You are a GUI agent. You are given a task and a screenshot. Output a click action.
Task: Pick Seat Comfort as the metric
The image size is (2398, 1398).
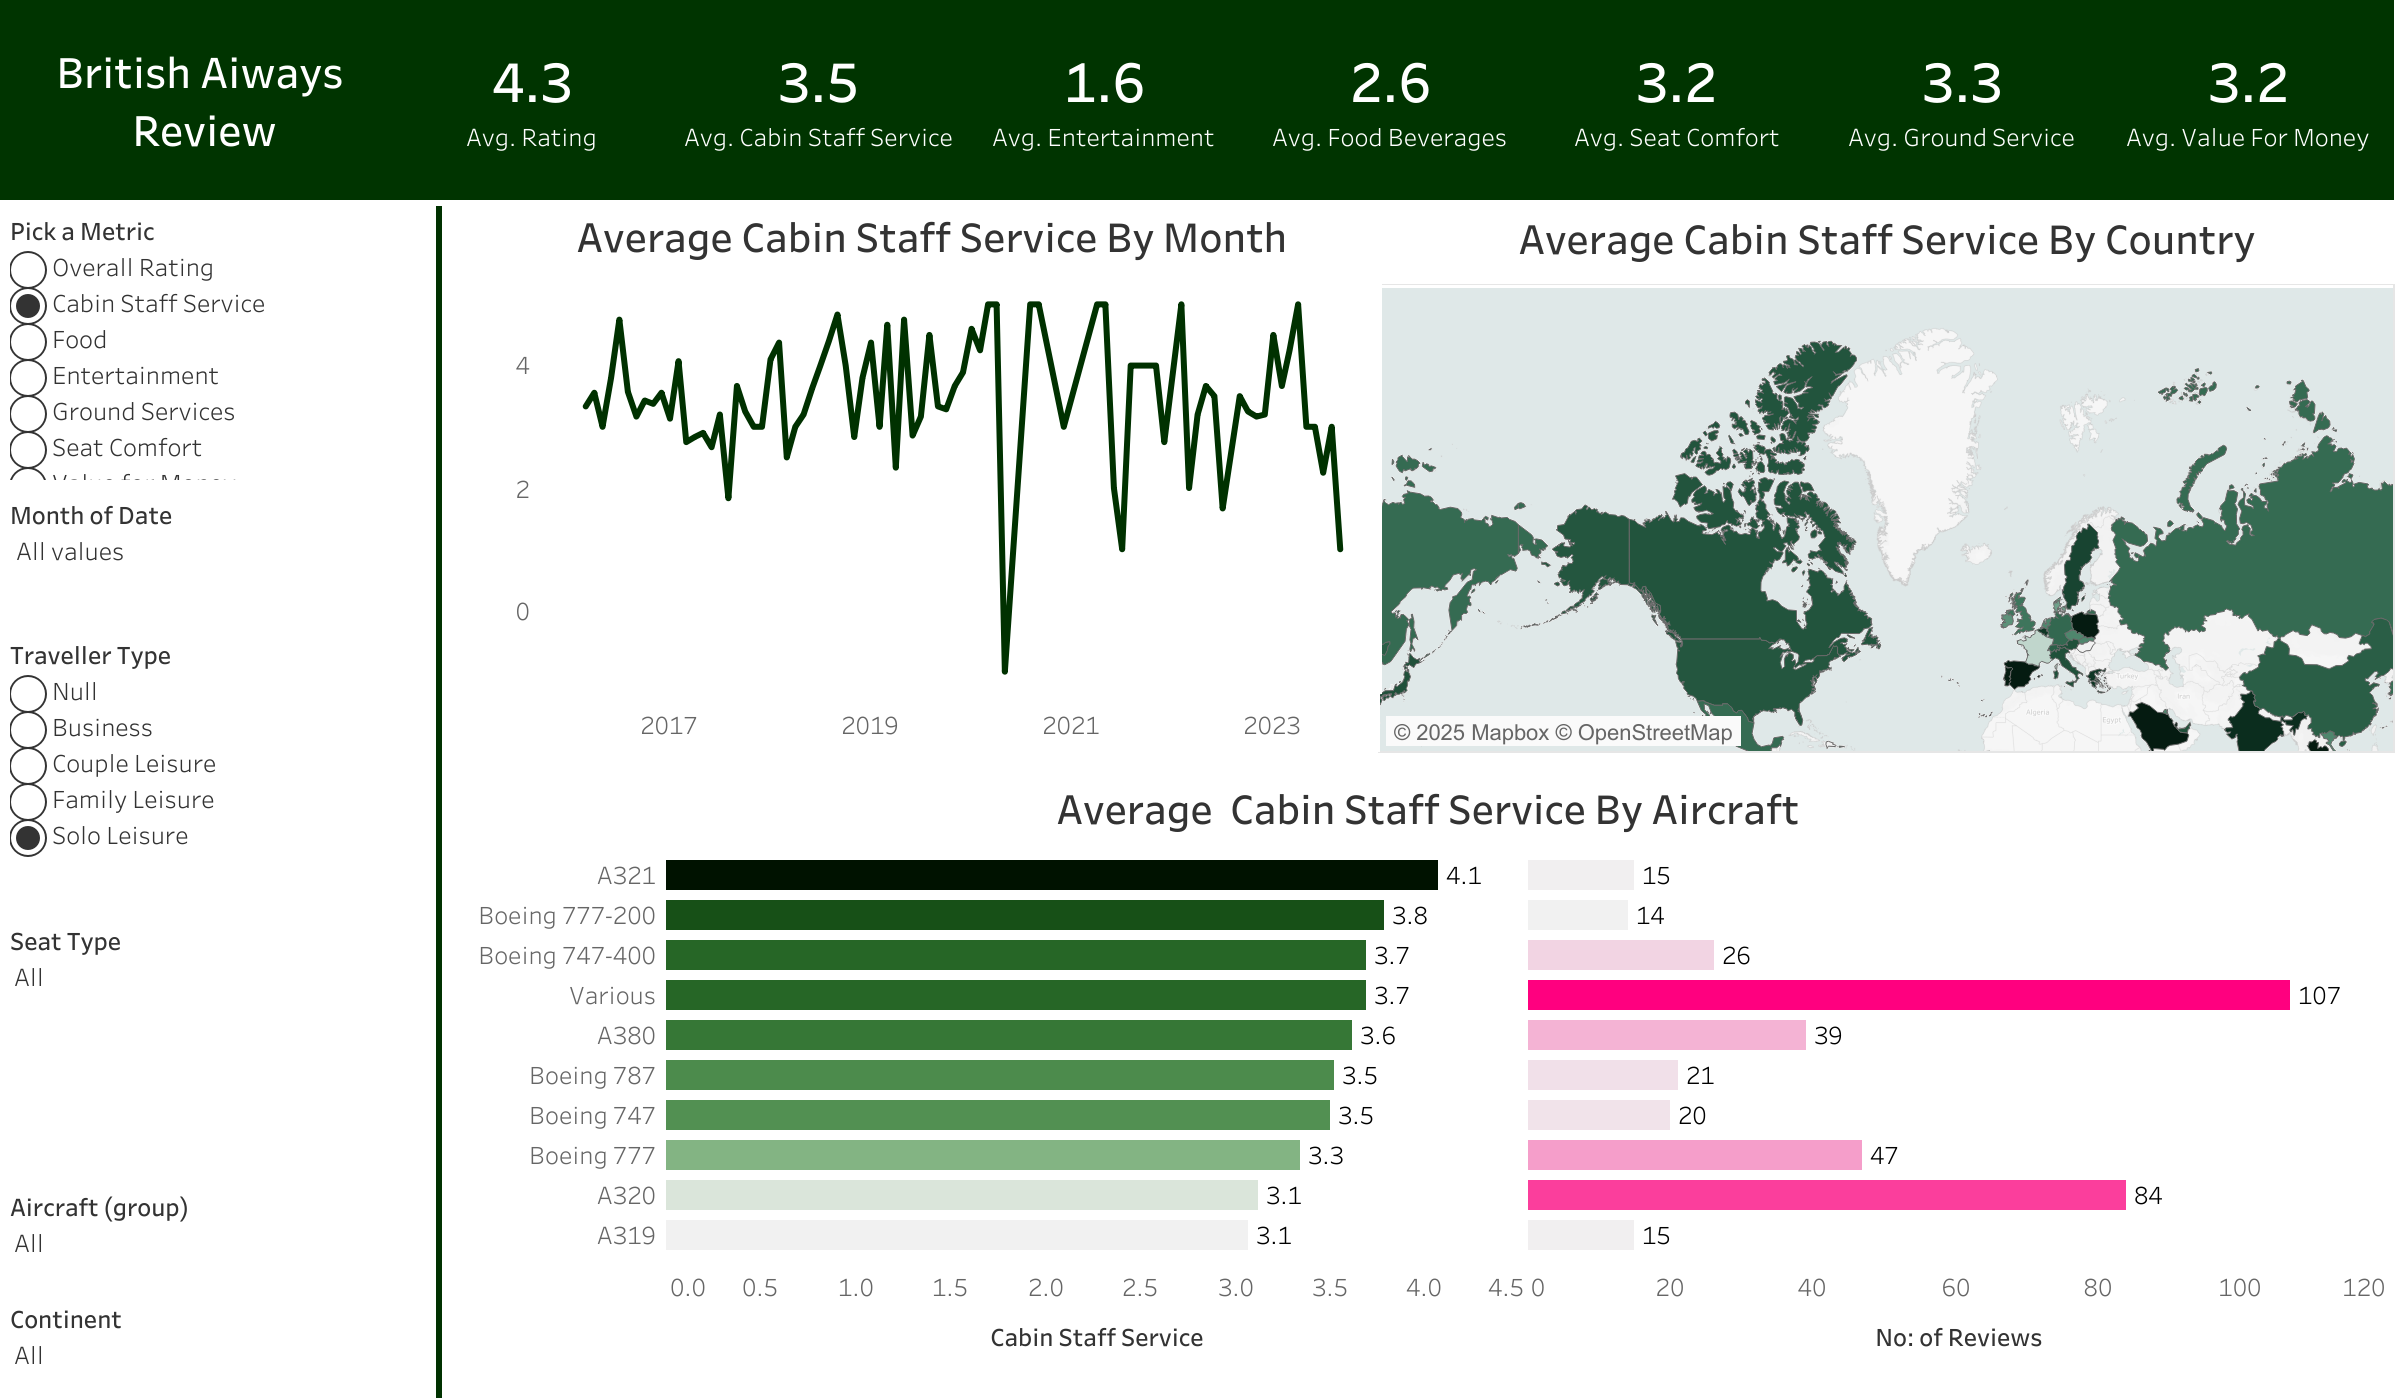click(28, 449)
